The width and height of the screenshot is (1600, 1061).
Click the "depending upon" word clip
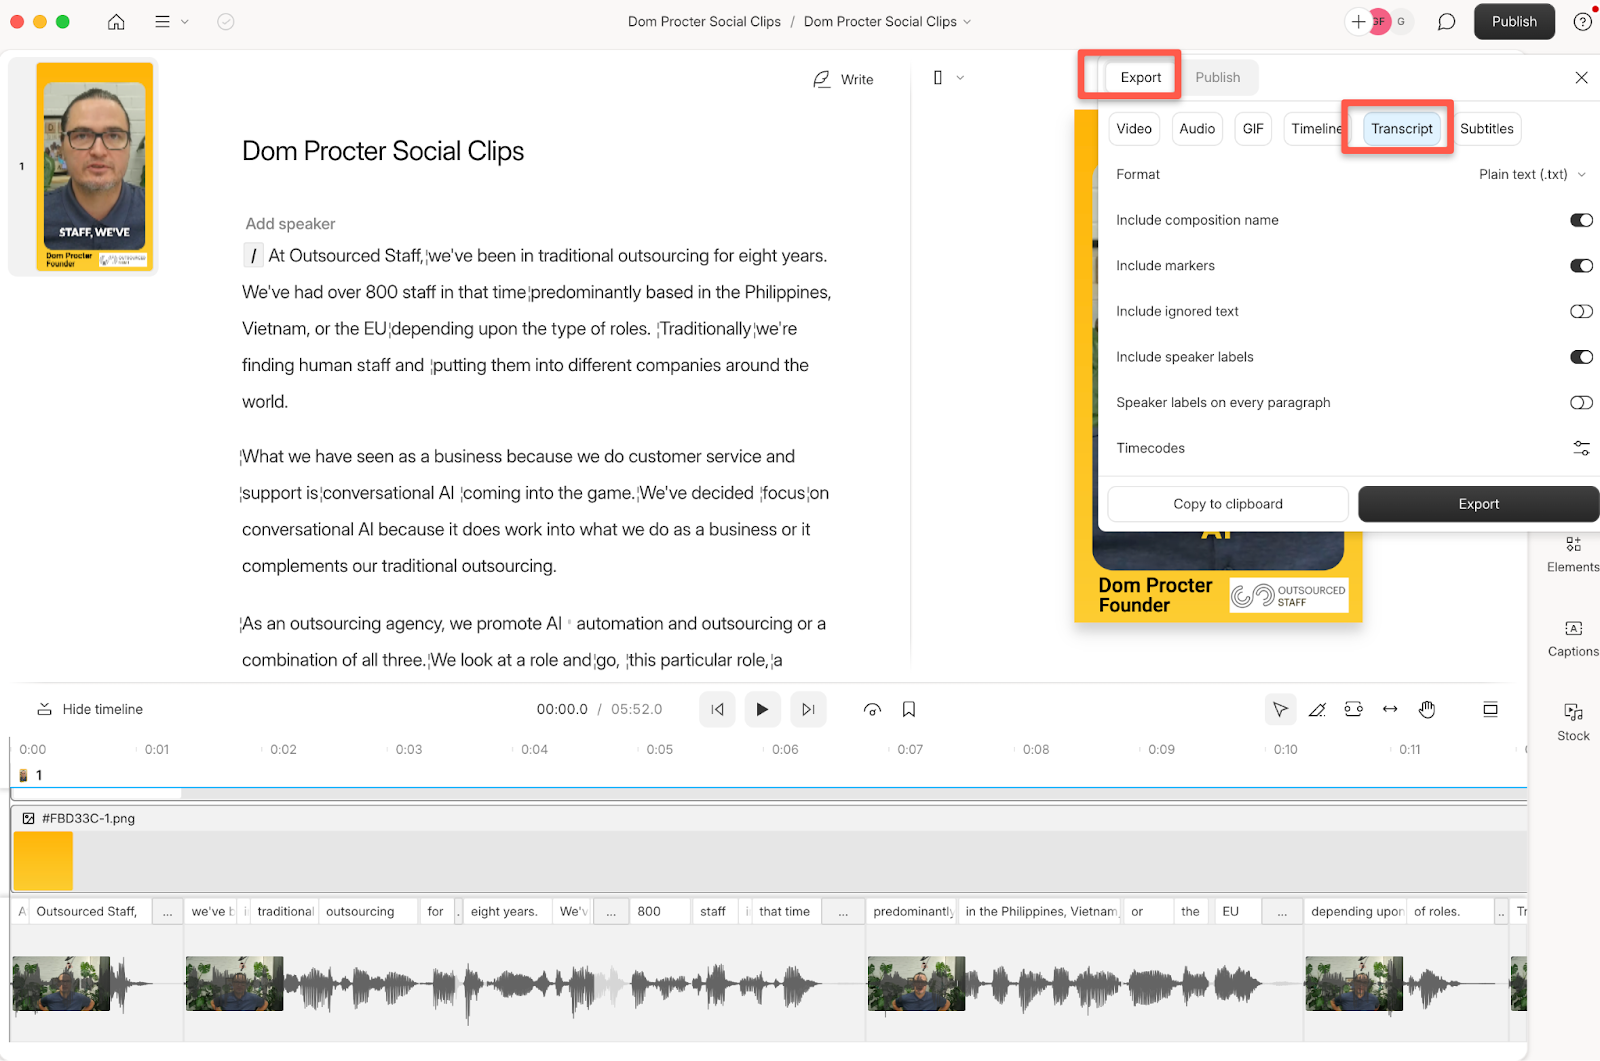click(1355, 911)
